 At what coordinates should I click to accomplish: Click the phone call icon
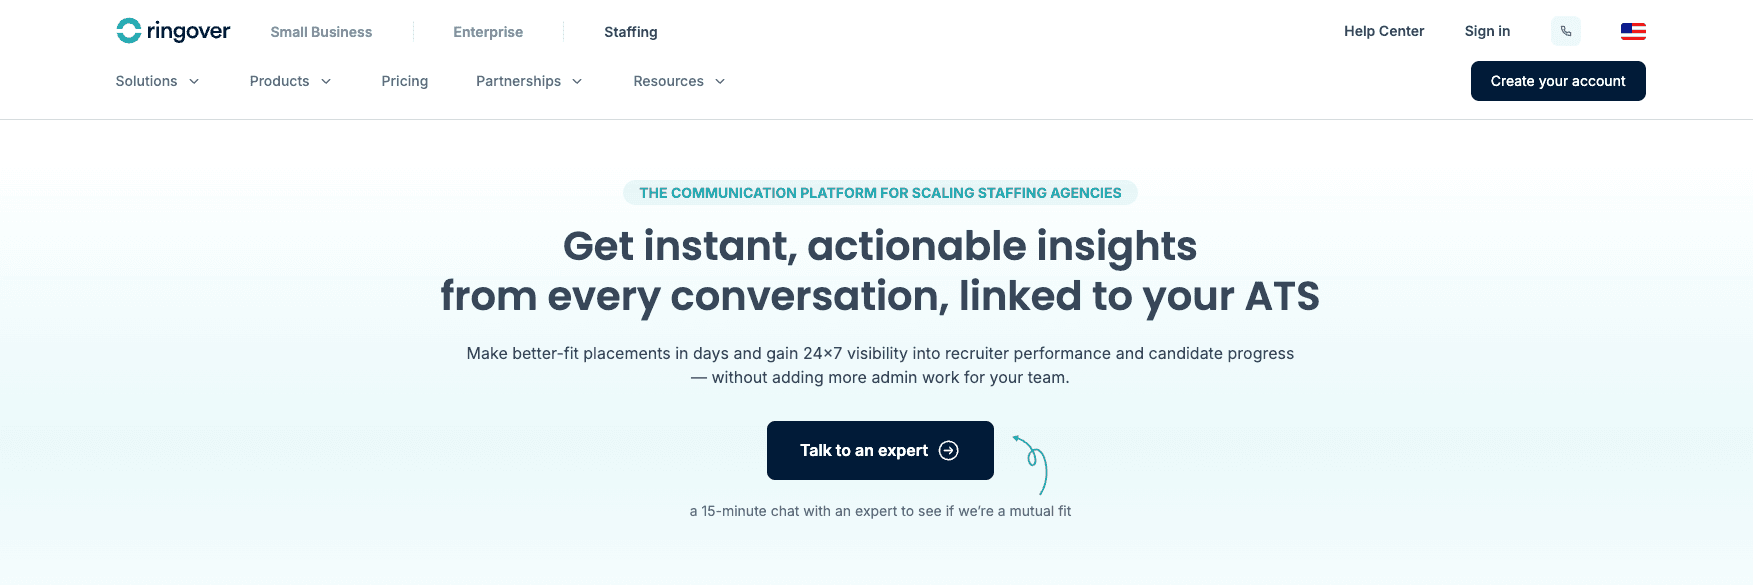(1566, 31)
